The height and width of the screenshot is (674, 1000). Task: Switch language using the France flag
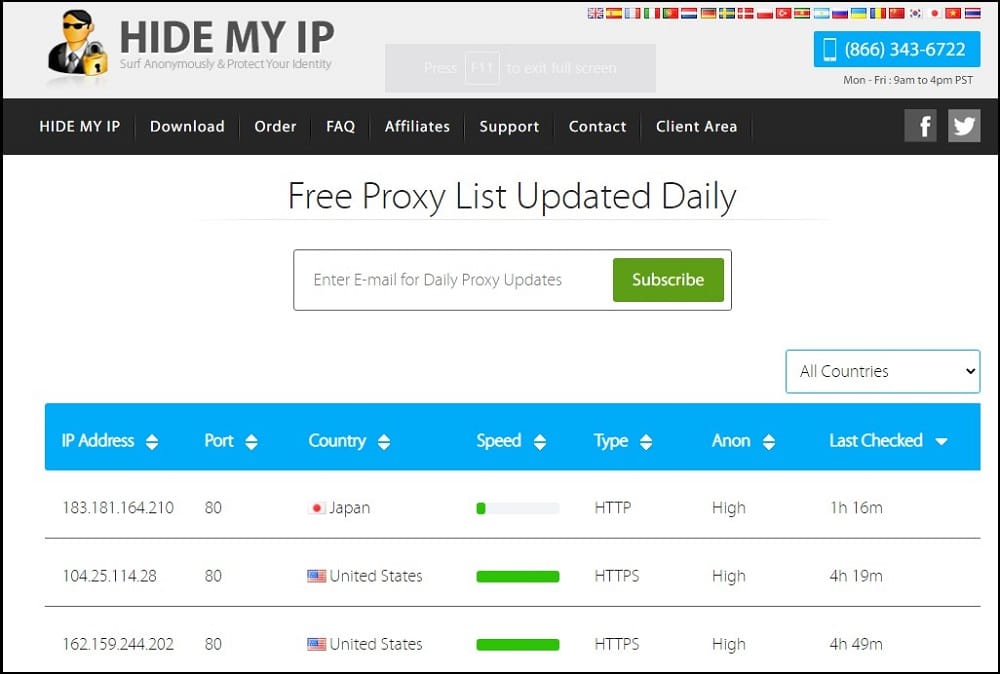tap(633, 13)
